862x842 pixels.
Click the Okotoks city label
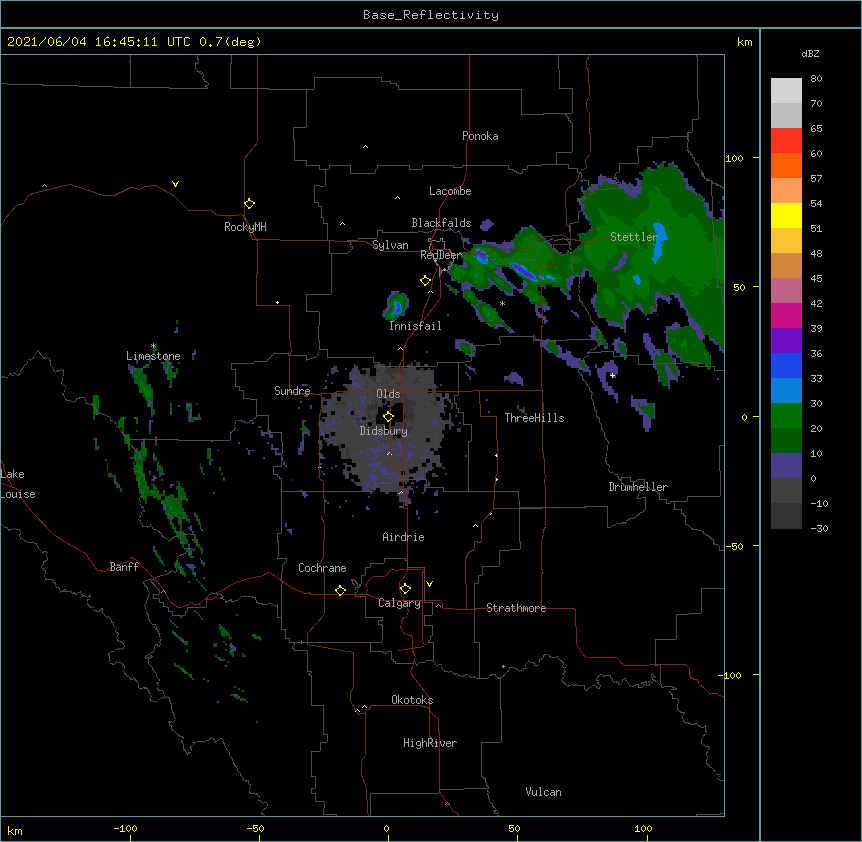[412, 700]
